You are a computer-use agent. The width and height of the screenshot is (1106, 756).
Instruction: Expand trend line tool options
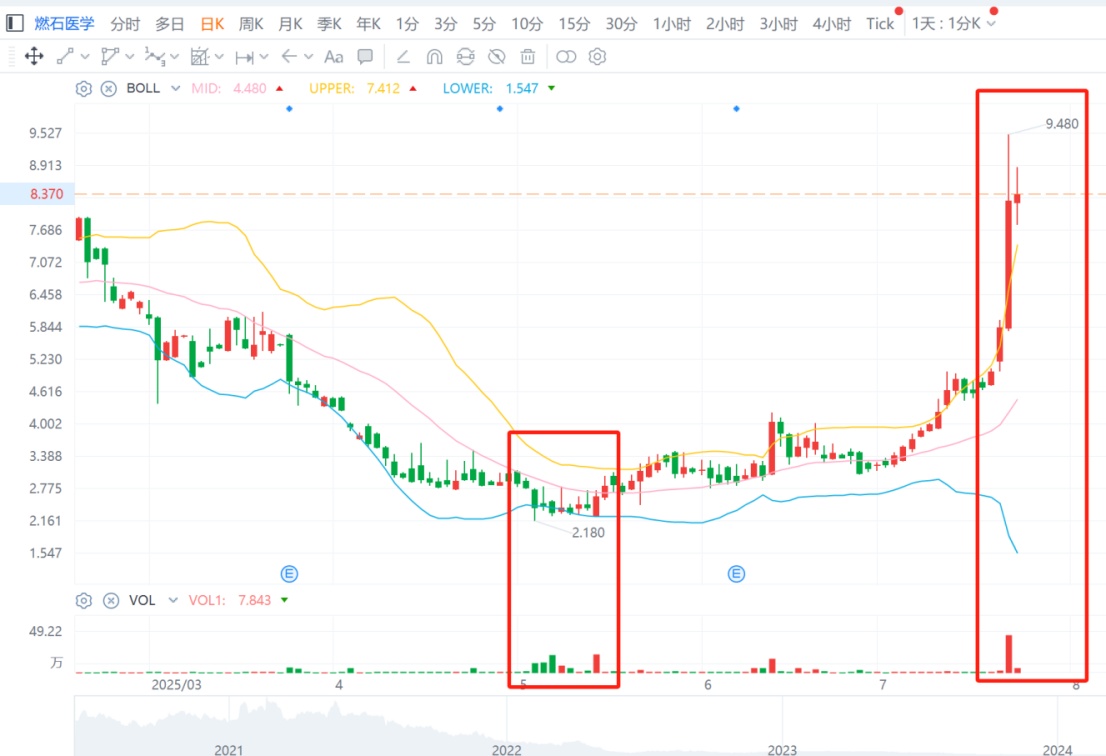(x=85, y=56)
